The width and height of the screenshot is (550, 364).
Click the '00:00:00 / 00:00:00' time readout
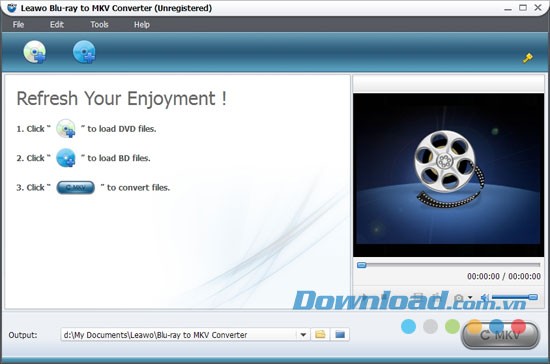(x=504, y=276)
